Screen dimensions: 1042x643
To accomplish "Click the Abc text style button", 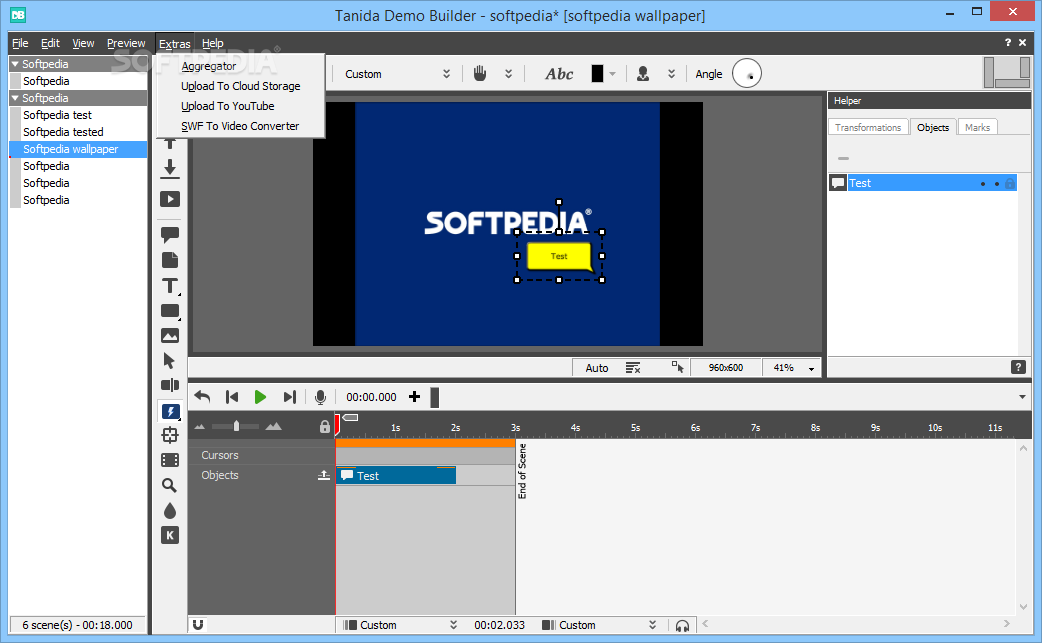I will point(559,74).
